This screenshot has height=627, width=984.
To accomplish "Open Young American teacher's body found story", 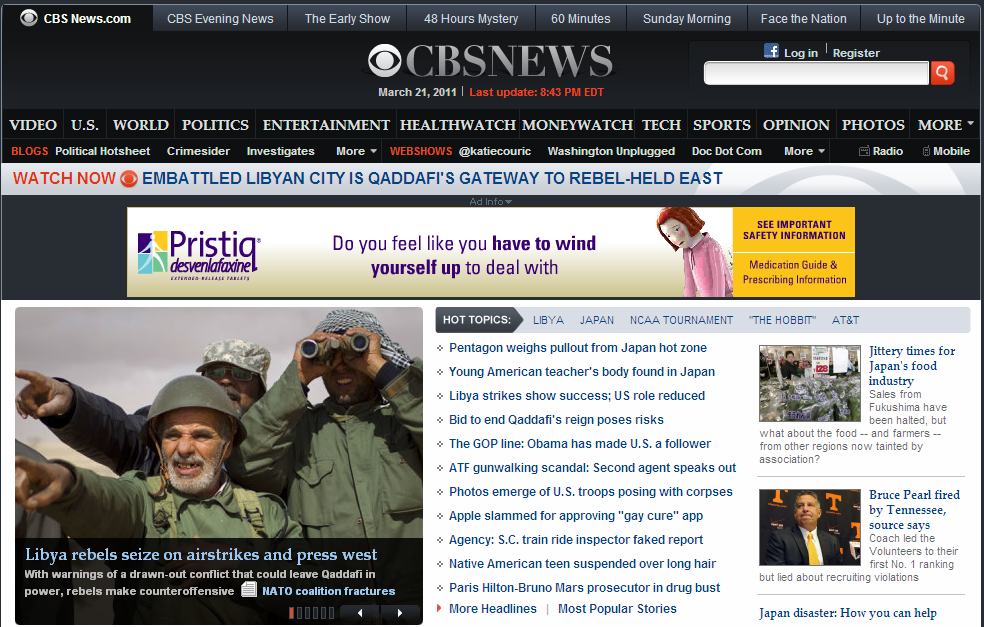I will (x=582, y=372).
